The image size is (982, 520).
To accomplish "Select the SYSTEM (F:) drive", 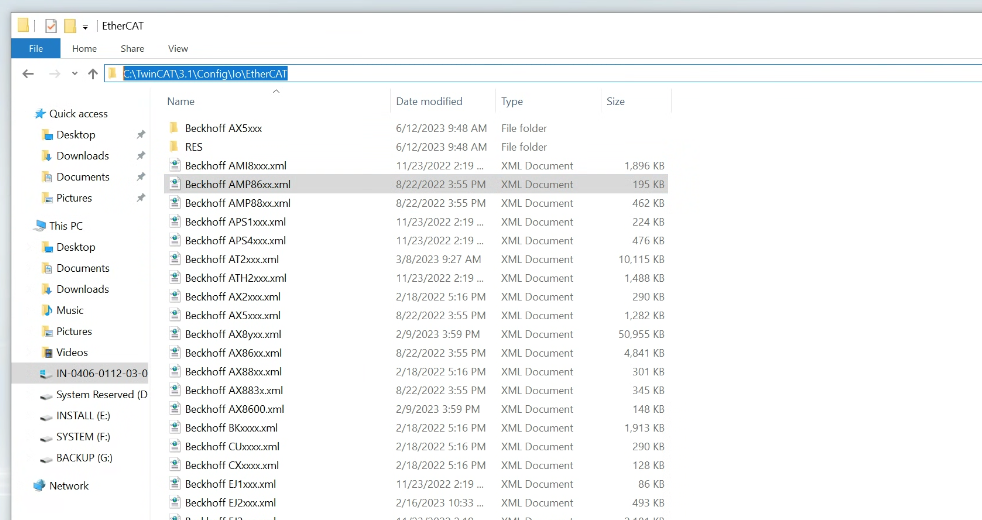I will click(x=83, y=437).
